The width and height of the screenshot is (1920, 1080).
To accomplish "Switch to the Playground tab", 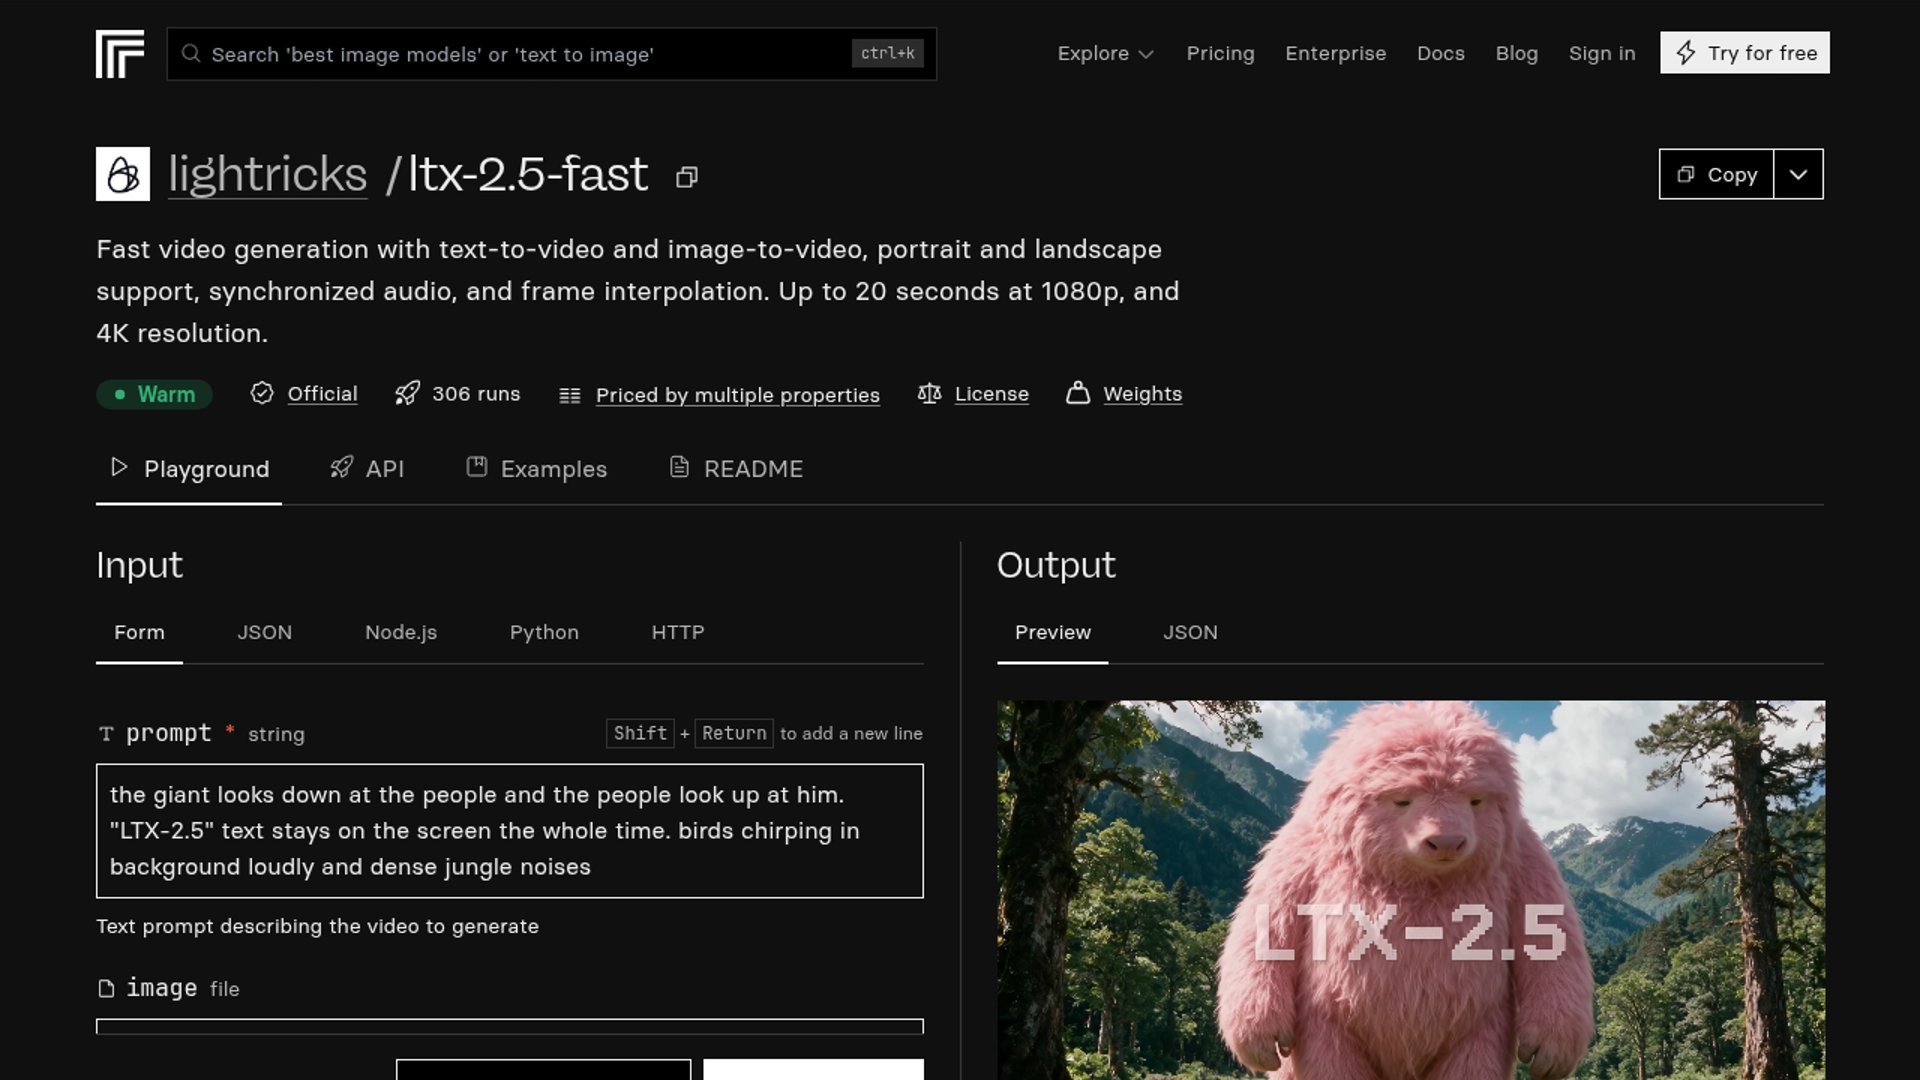I will [189, 469].
